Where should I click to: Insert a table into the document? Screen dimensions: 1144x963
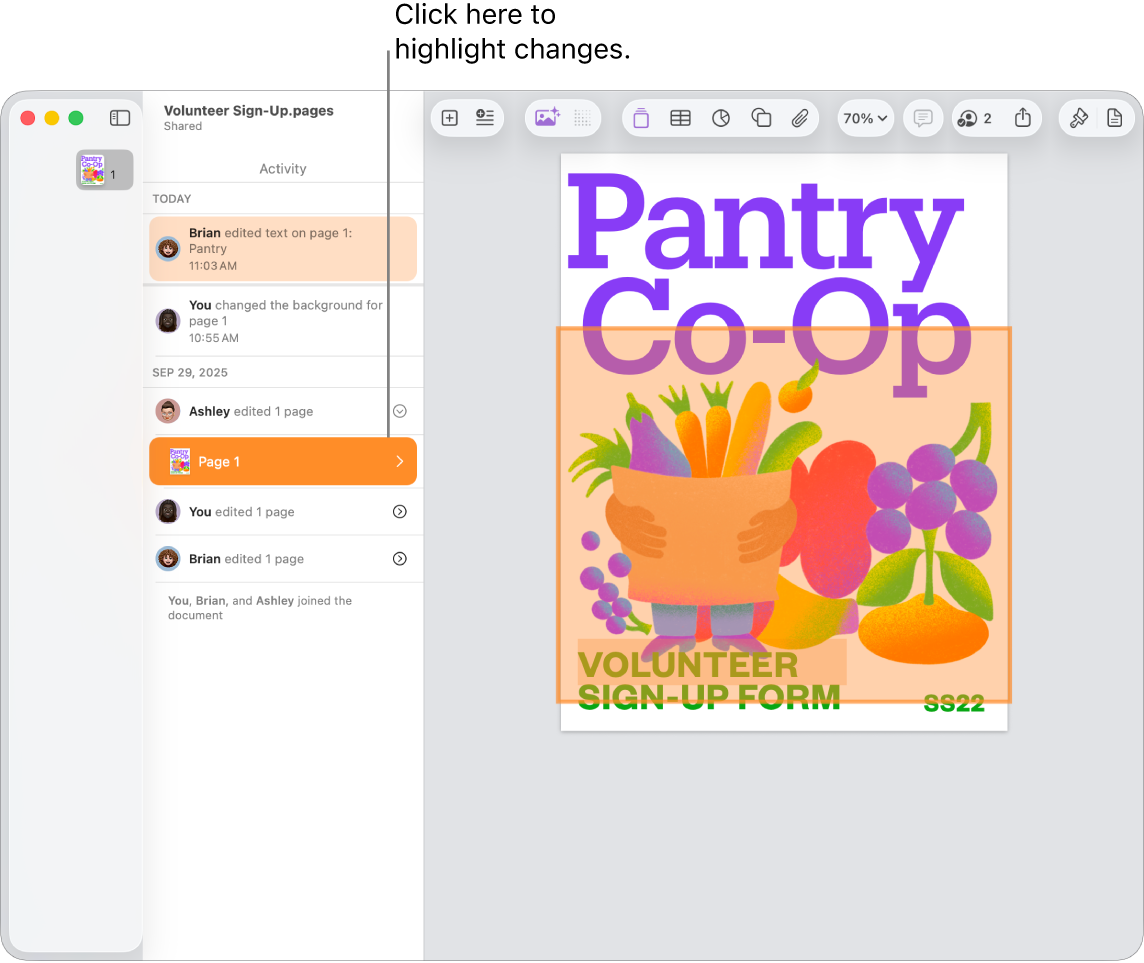click(x=680, y=118)
